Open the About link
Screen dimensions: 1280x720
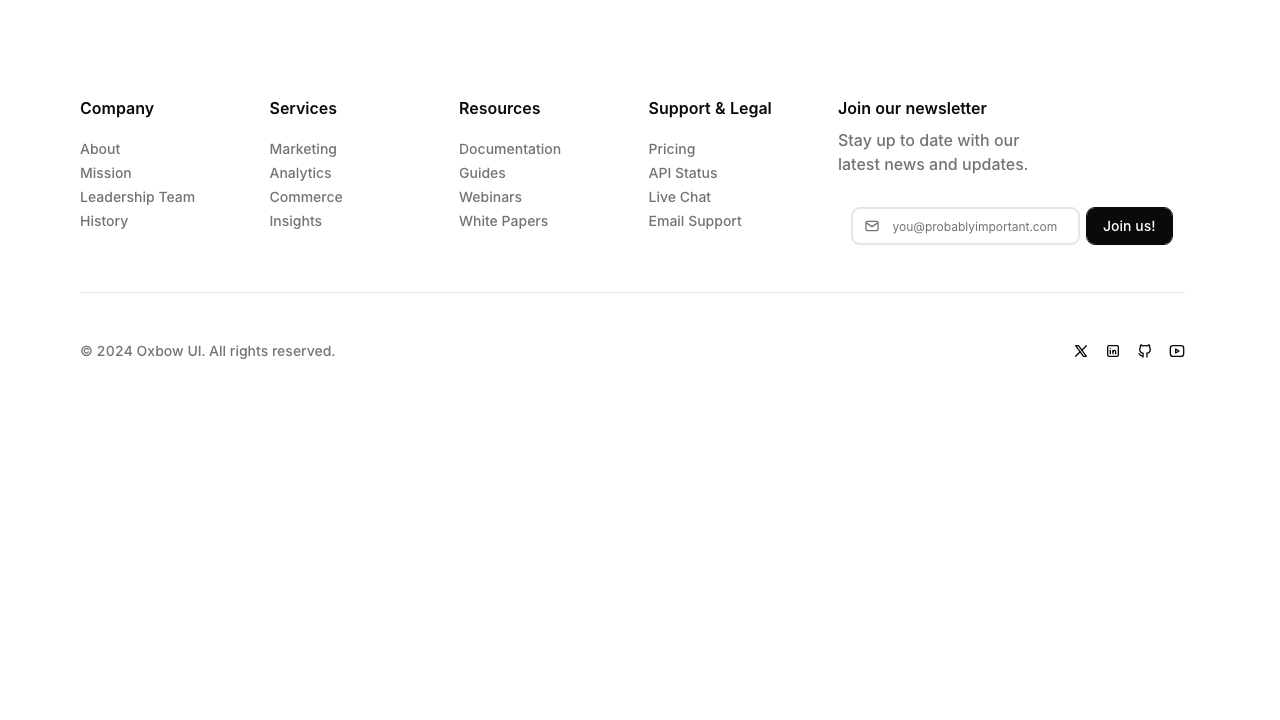point(100,149)
